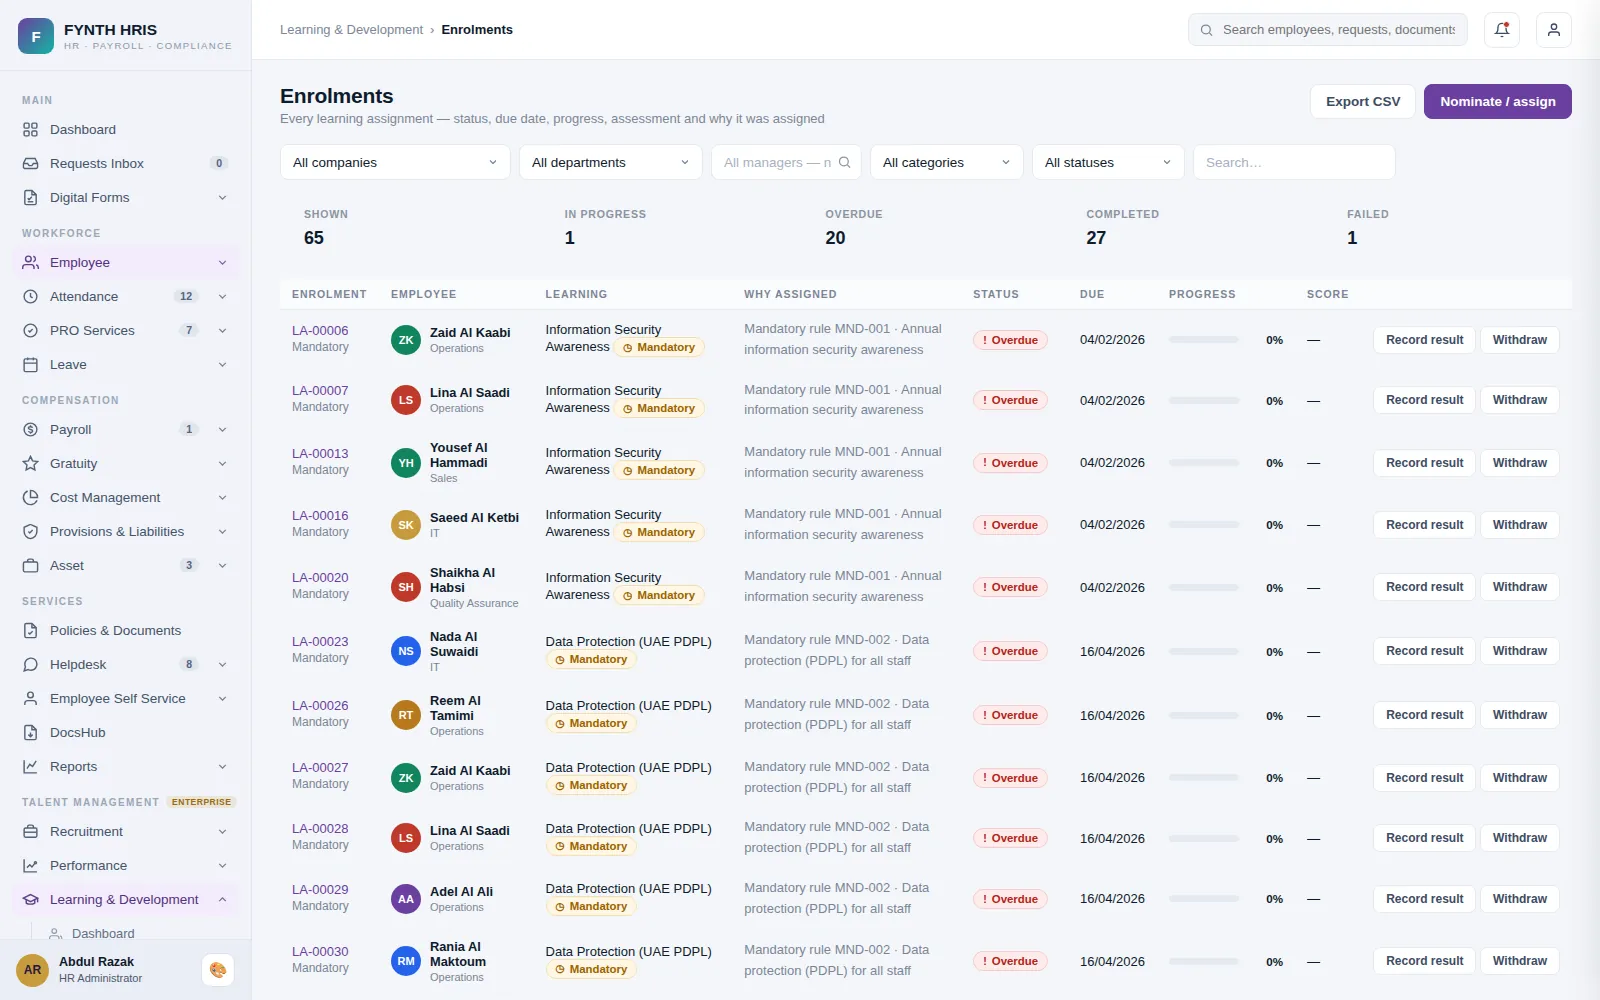
Task: Open the theme palette icon near Abdul Razak
Action: coord(218,970)
